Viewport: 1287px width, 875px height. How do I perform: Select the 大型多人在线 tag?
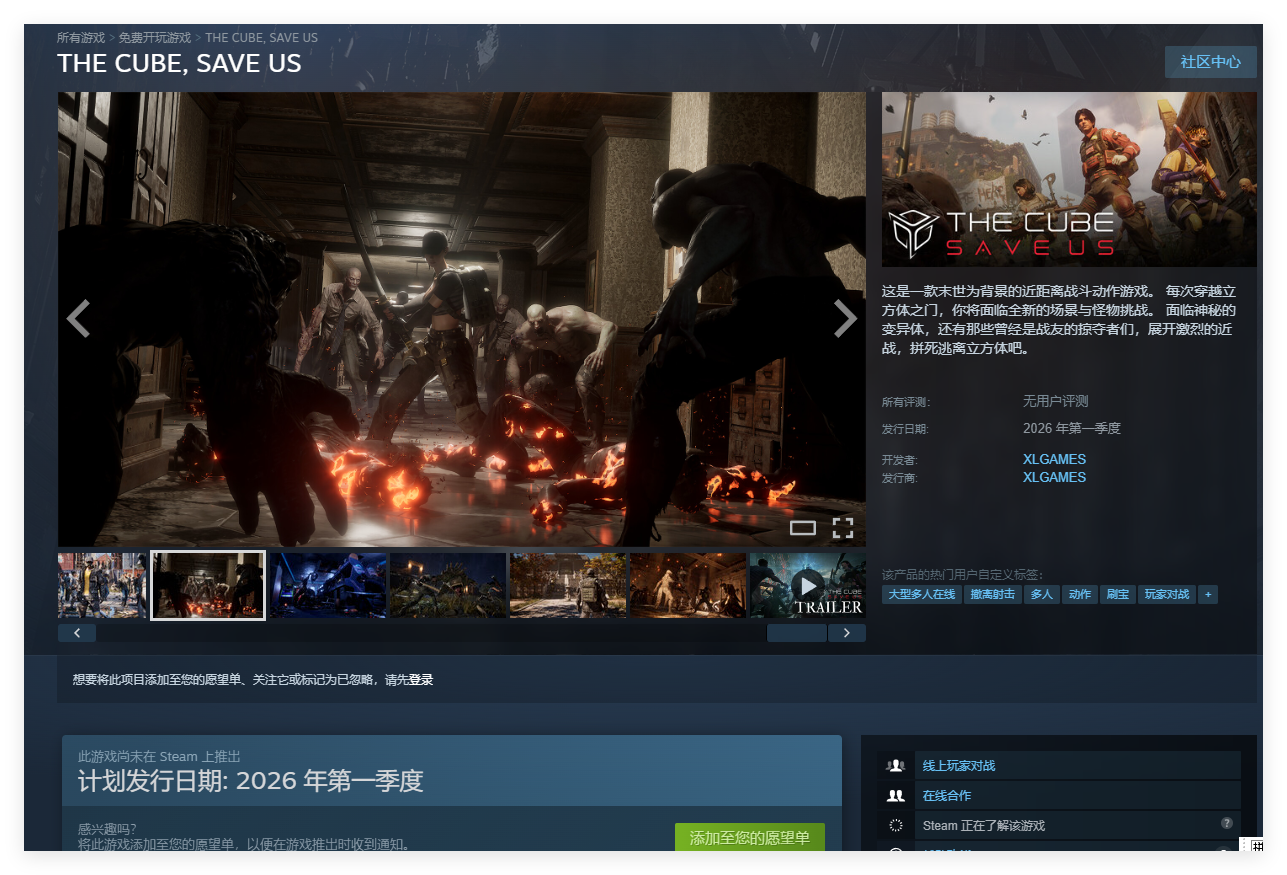coord(921,594)
